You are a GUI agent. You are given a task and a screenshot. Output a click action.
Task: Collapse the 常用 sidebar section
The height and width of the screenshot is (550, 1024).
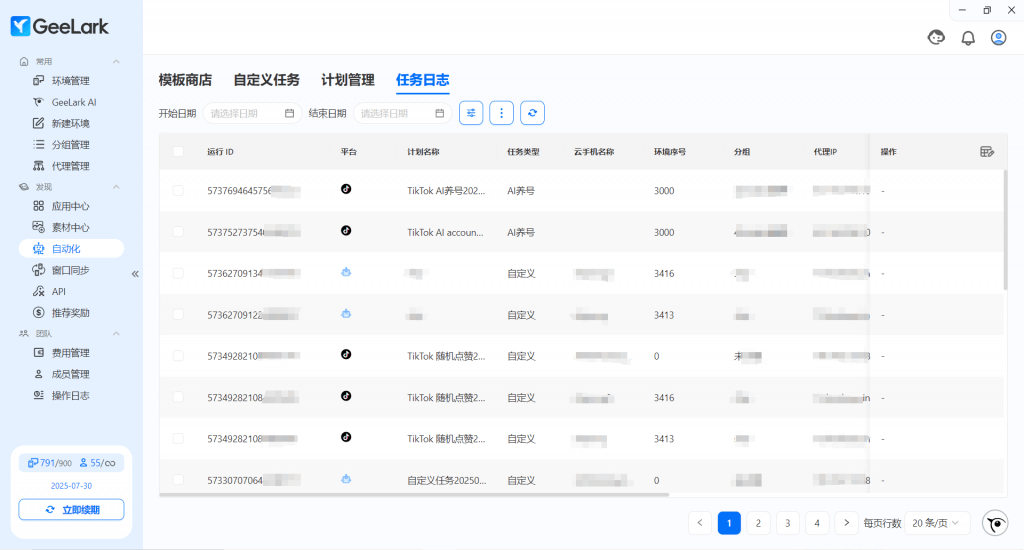click(116, 62)
